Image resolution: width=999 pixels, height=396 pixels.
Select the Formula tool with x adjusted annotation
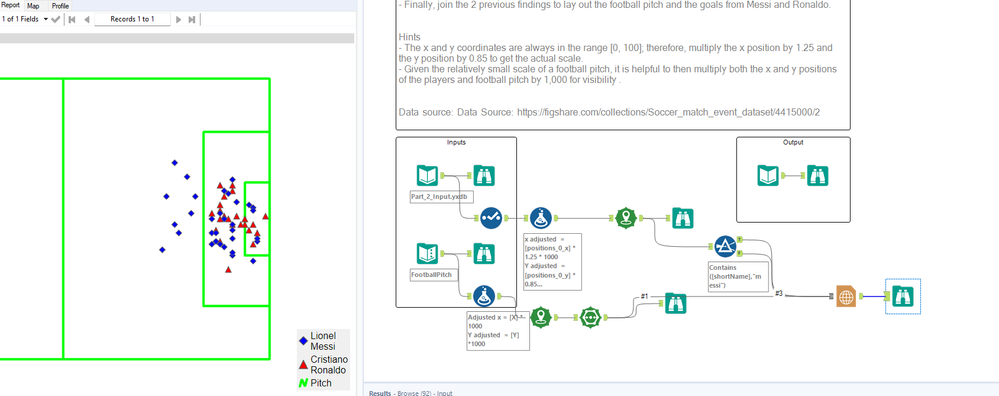pyautogui.click(x=541, y=218)
